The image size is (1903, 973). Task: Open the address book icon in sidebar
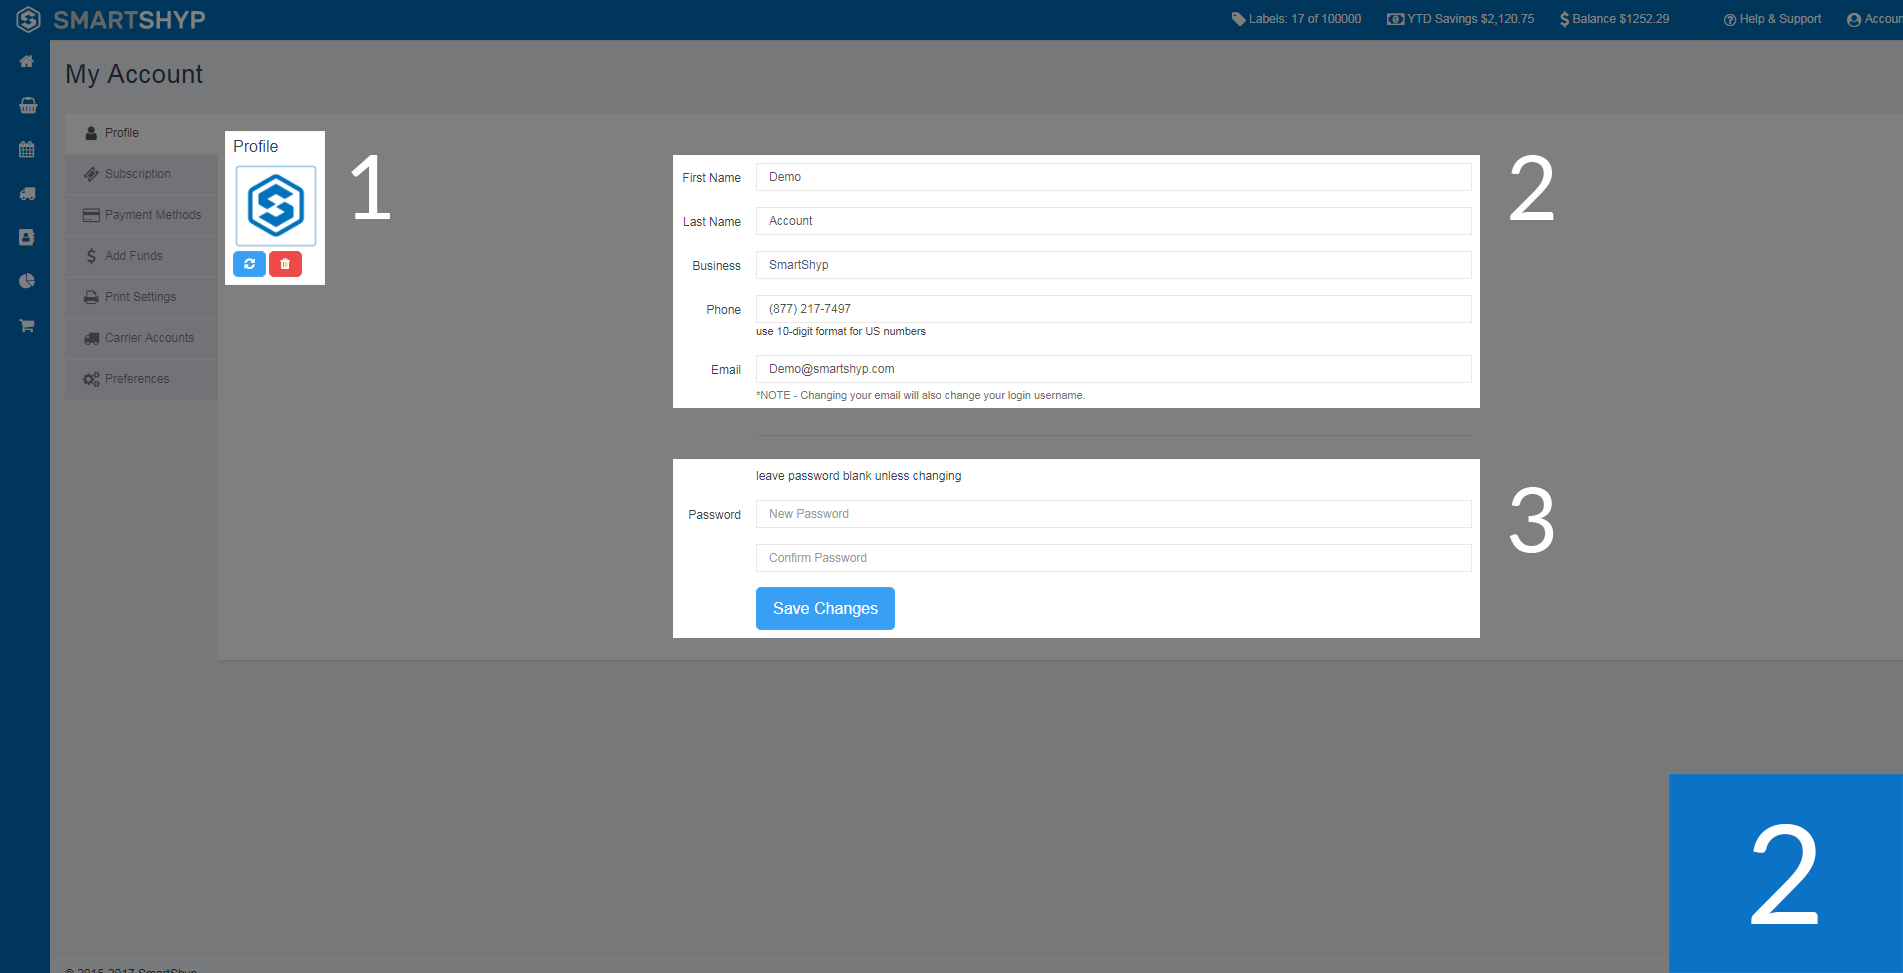tap(27, 237)
